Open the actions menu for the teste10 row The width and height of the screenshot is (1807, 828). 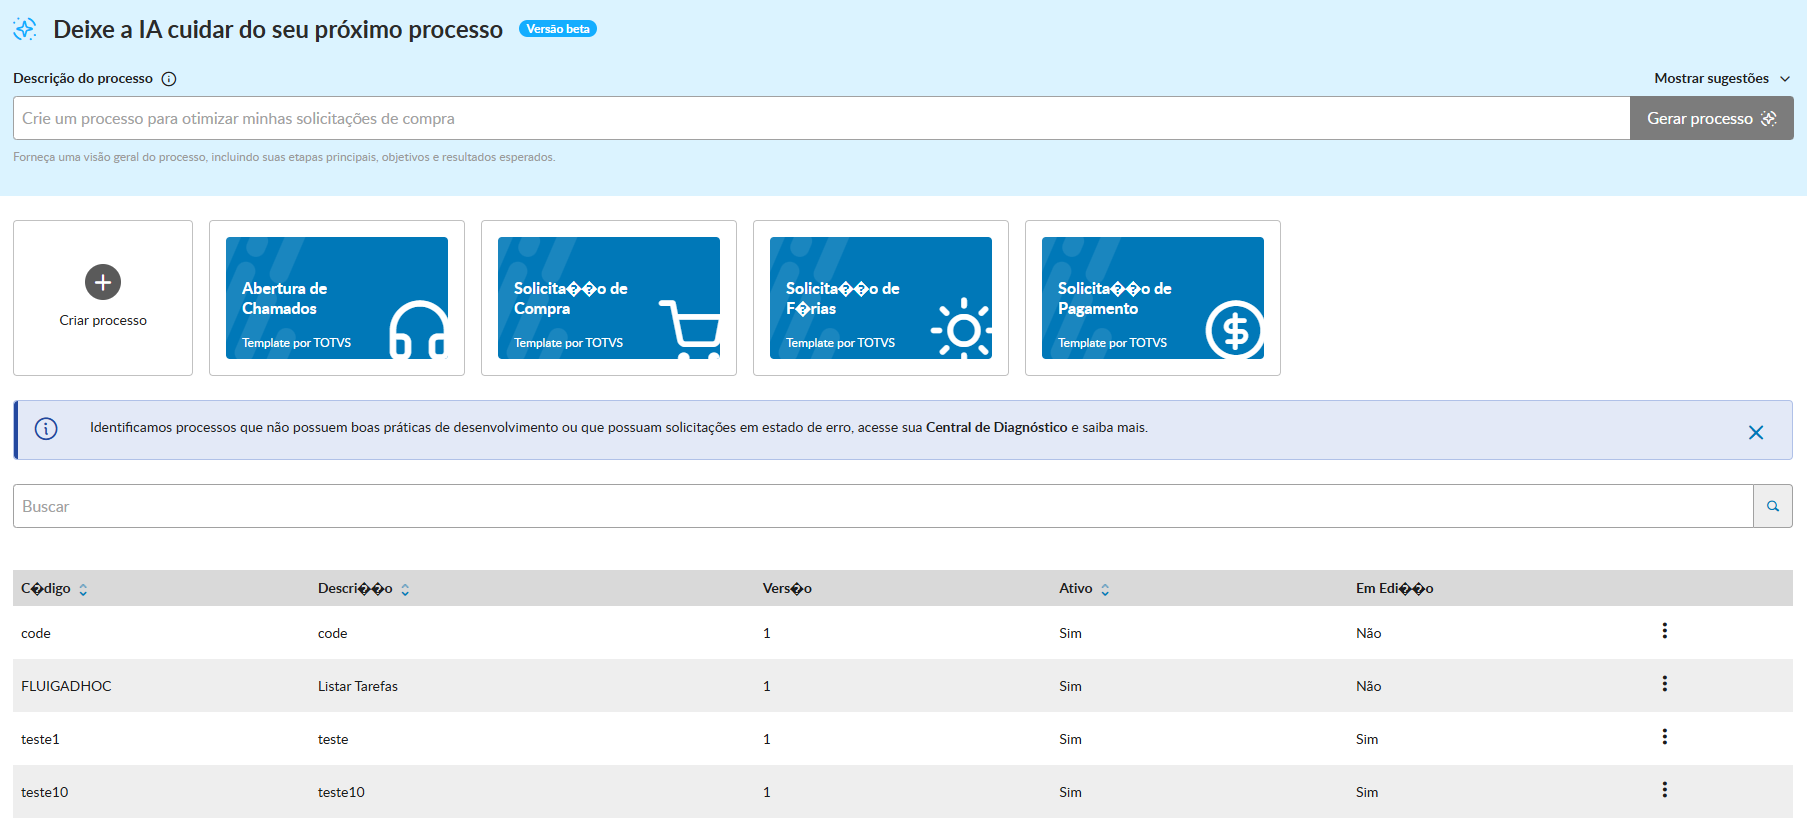tap(1665, 790)
